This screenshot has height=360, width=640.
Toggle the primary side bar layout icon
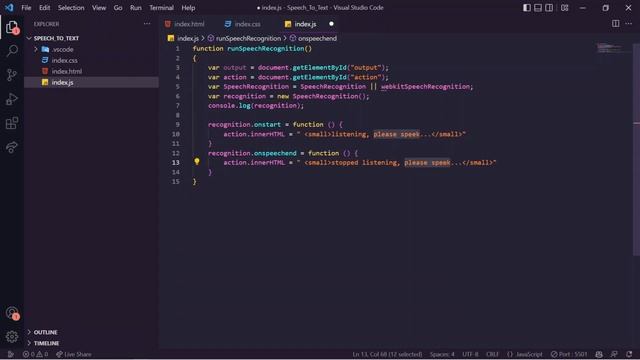pos(527,8)
